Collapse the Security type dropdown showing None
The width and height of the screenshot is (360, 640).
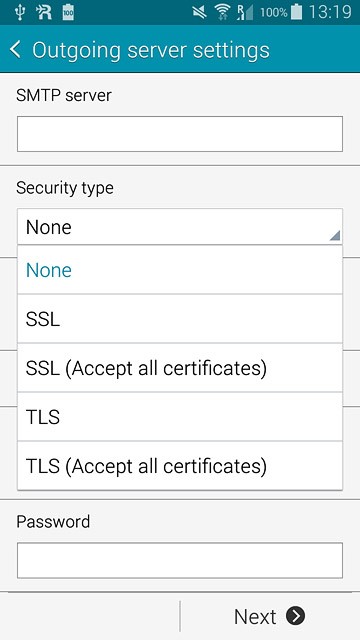click(x=180, y=227)
